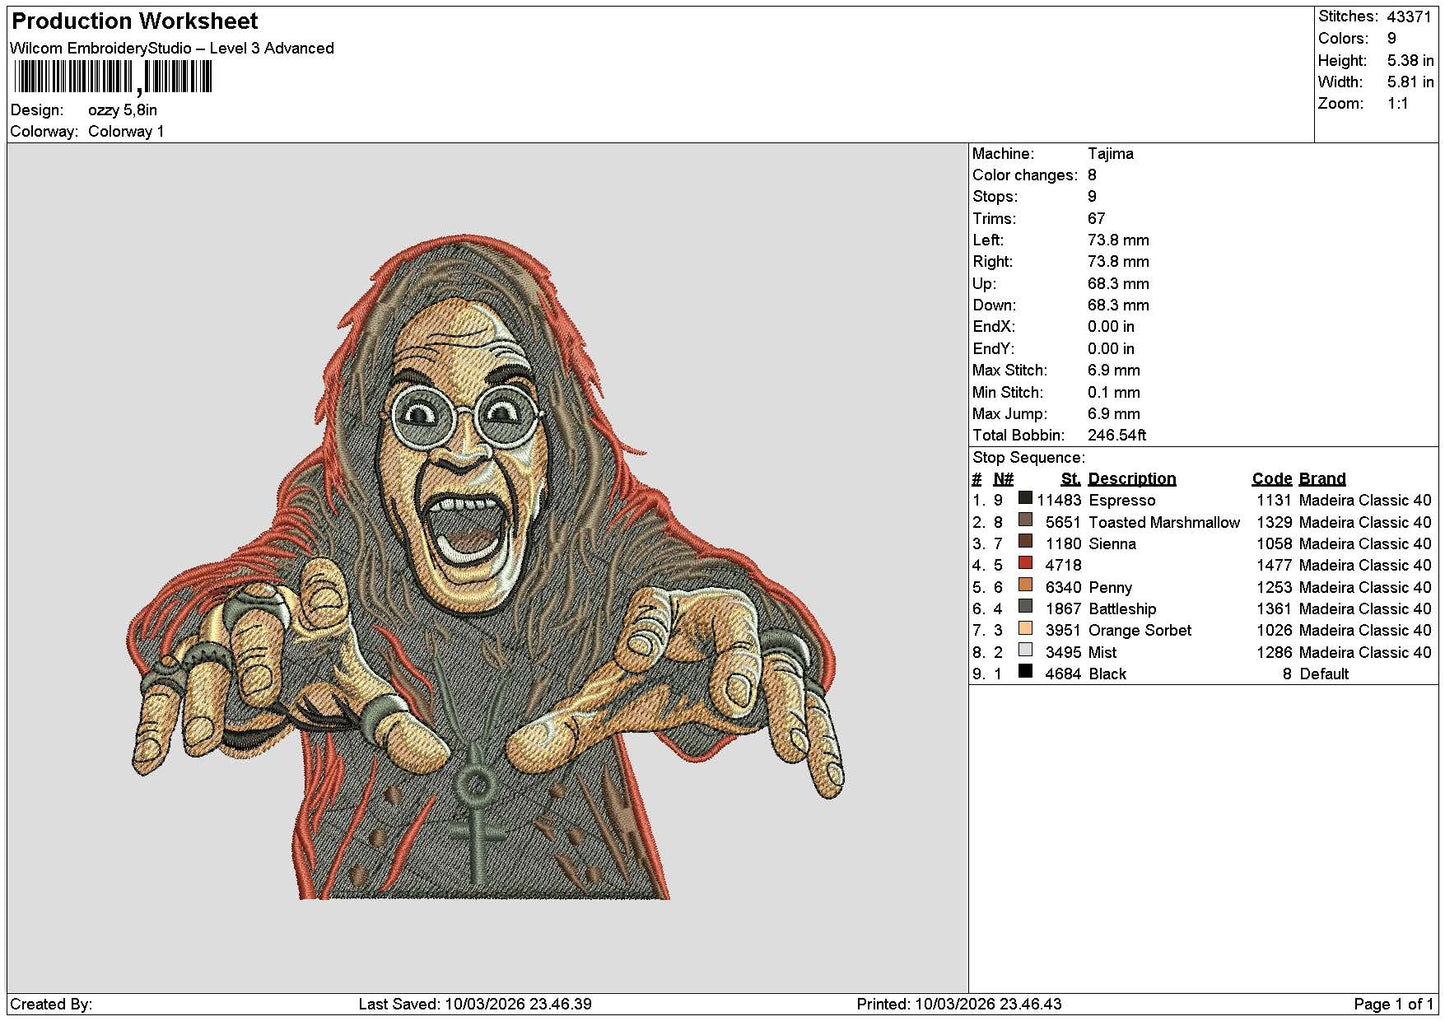The width and height of the screenshot is (1445, 1021).
Task: Click the zoom value '1:1'
Action: [1397, 104]
